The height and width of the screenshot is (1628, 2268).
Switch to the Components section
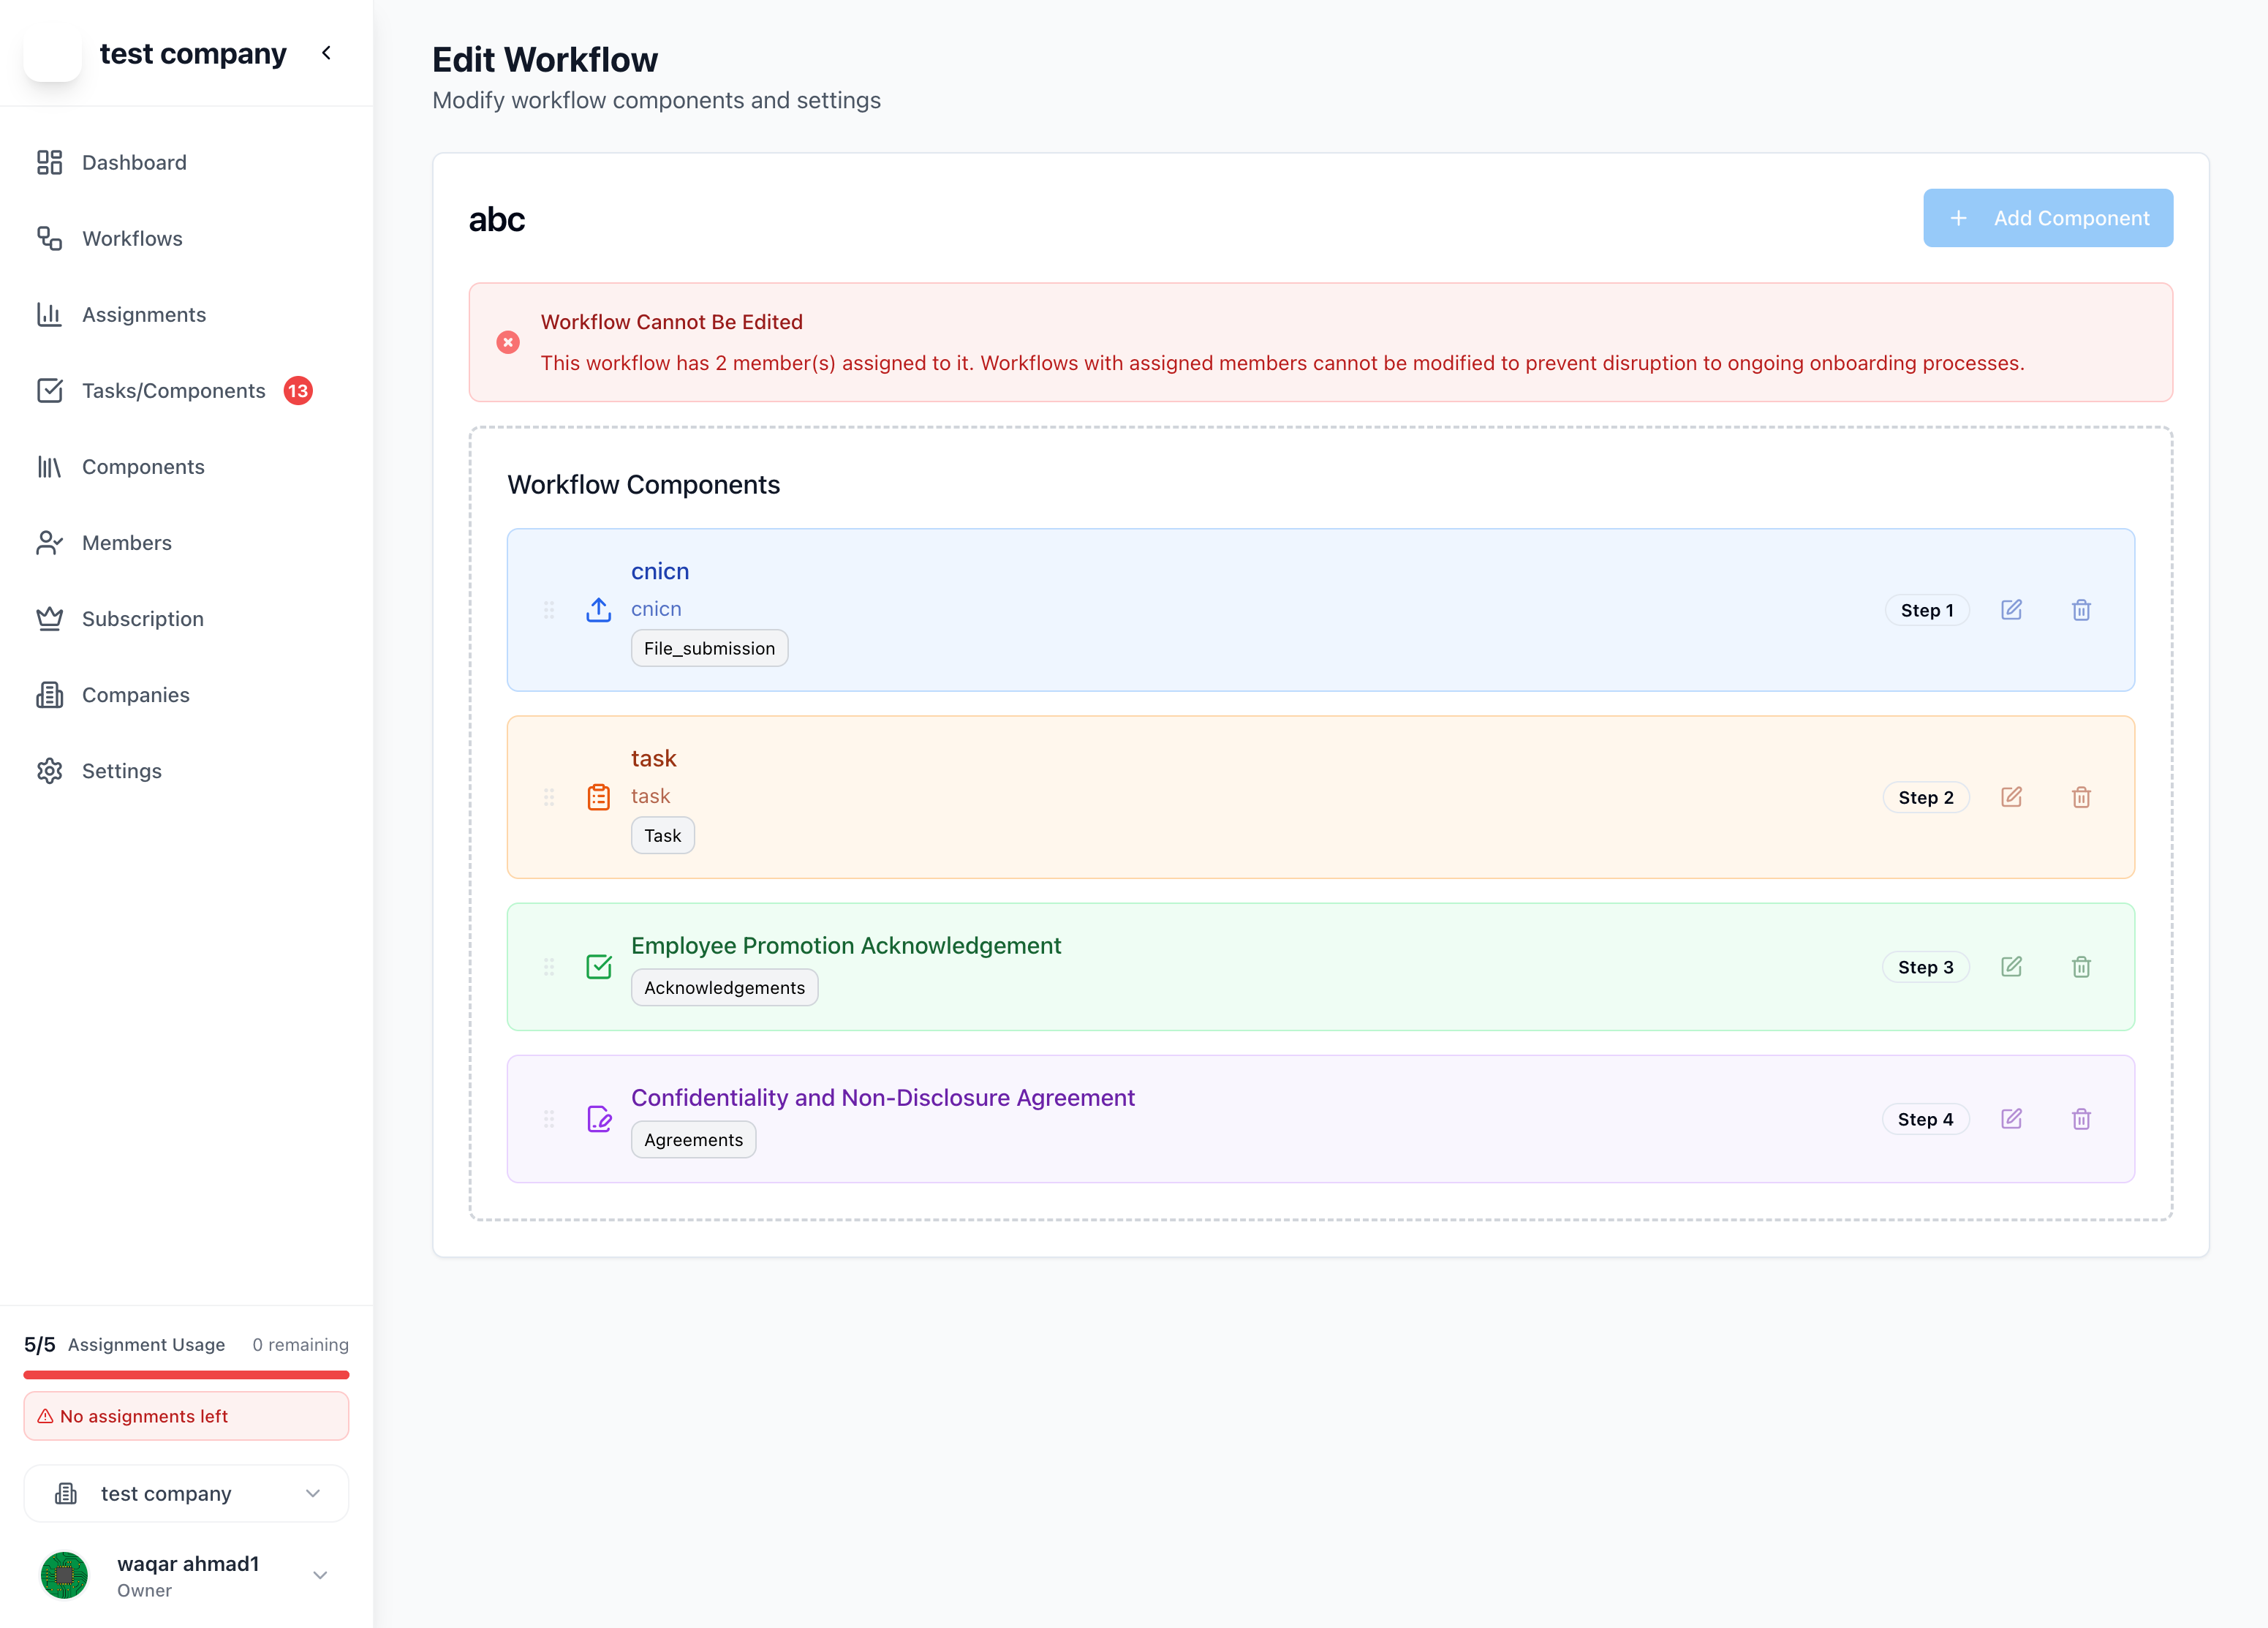point(143,466)
